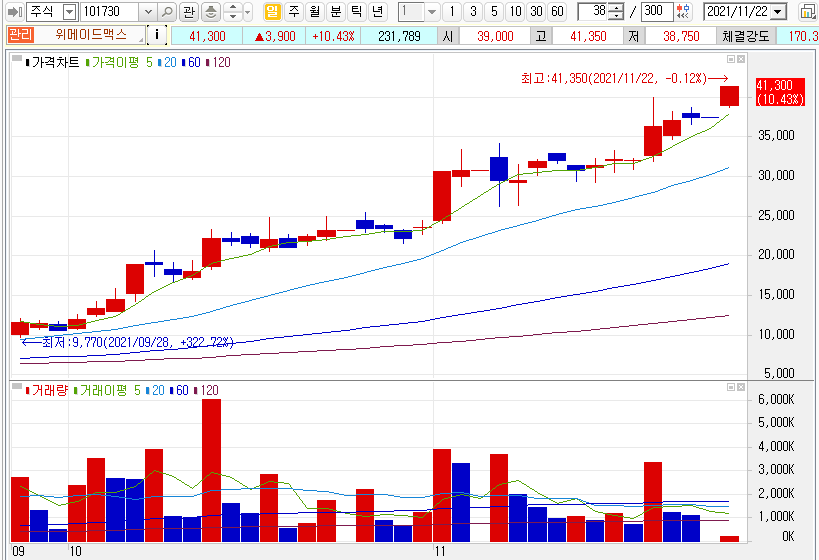
Task: Click the tallest red volume bar
Action: [211, 470]
